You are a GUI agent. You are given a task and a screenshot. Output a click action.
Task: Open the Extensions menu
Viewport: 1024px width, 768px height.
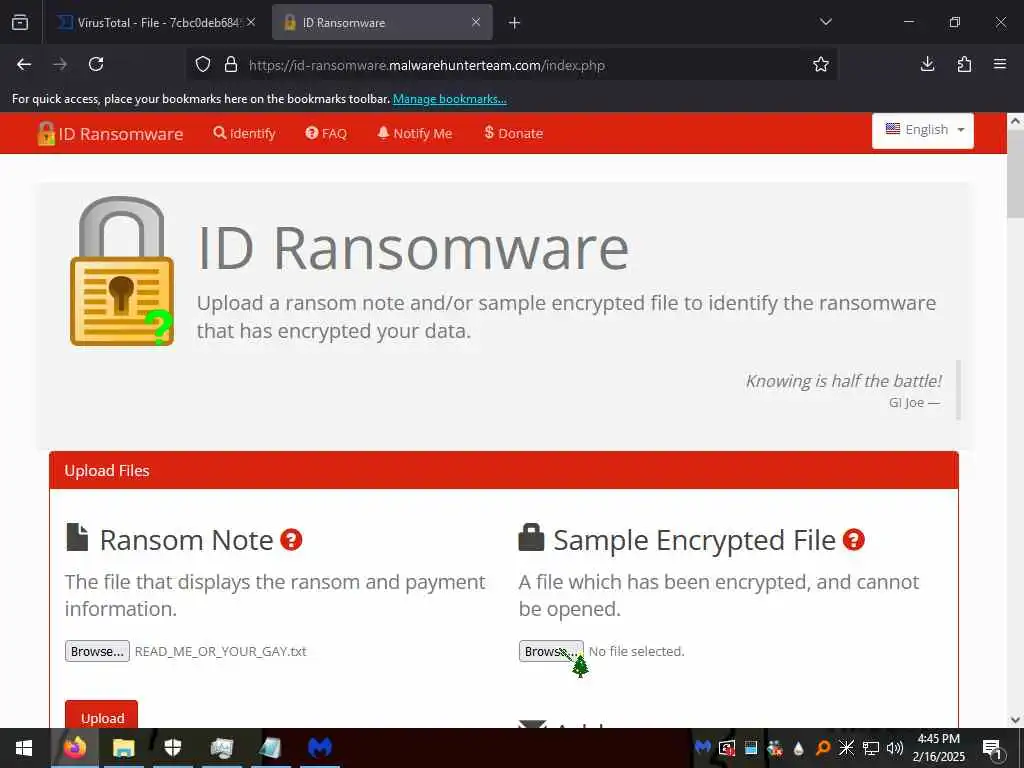coord(964,64)
